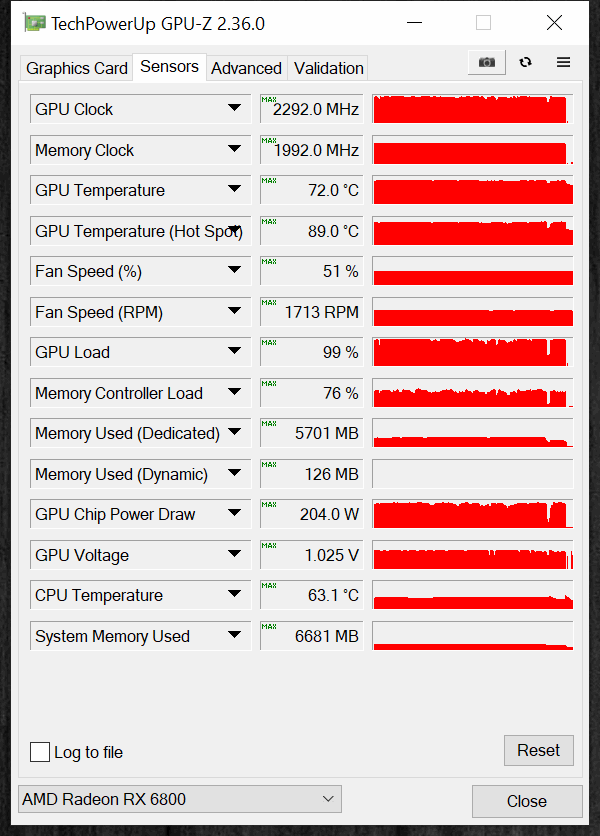600x836 pixels.
Task: Click the MAX indicator on GPU Clock value
Action: [269, 99]
